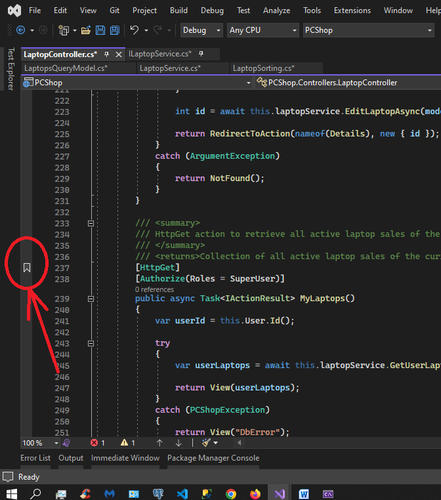Click the red error count indicator
Image resolution: width=441 pixels, height=500 pixels.
[98, 443]
